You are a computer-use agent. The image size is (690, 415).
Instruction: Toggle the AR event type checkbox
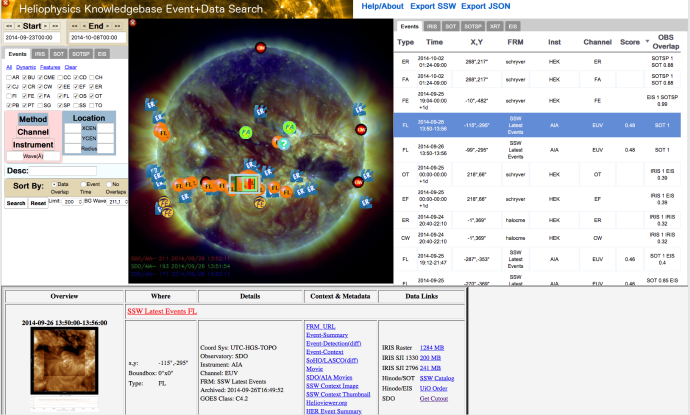point(9,77)
